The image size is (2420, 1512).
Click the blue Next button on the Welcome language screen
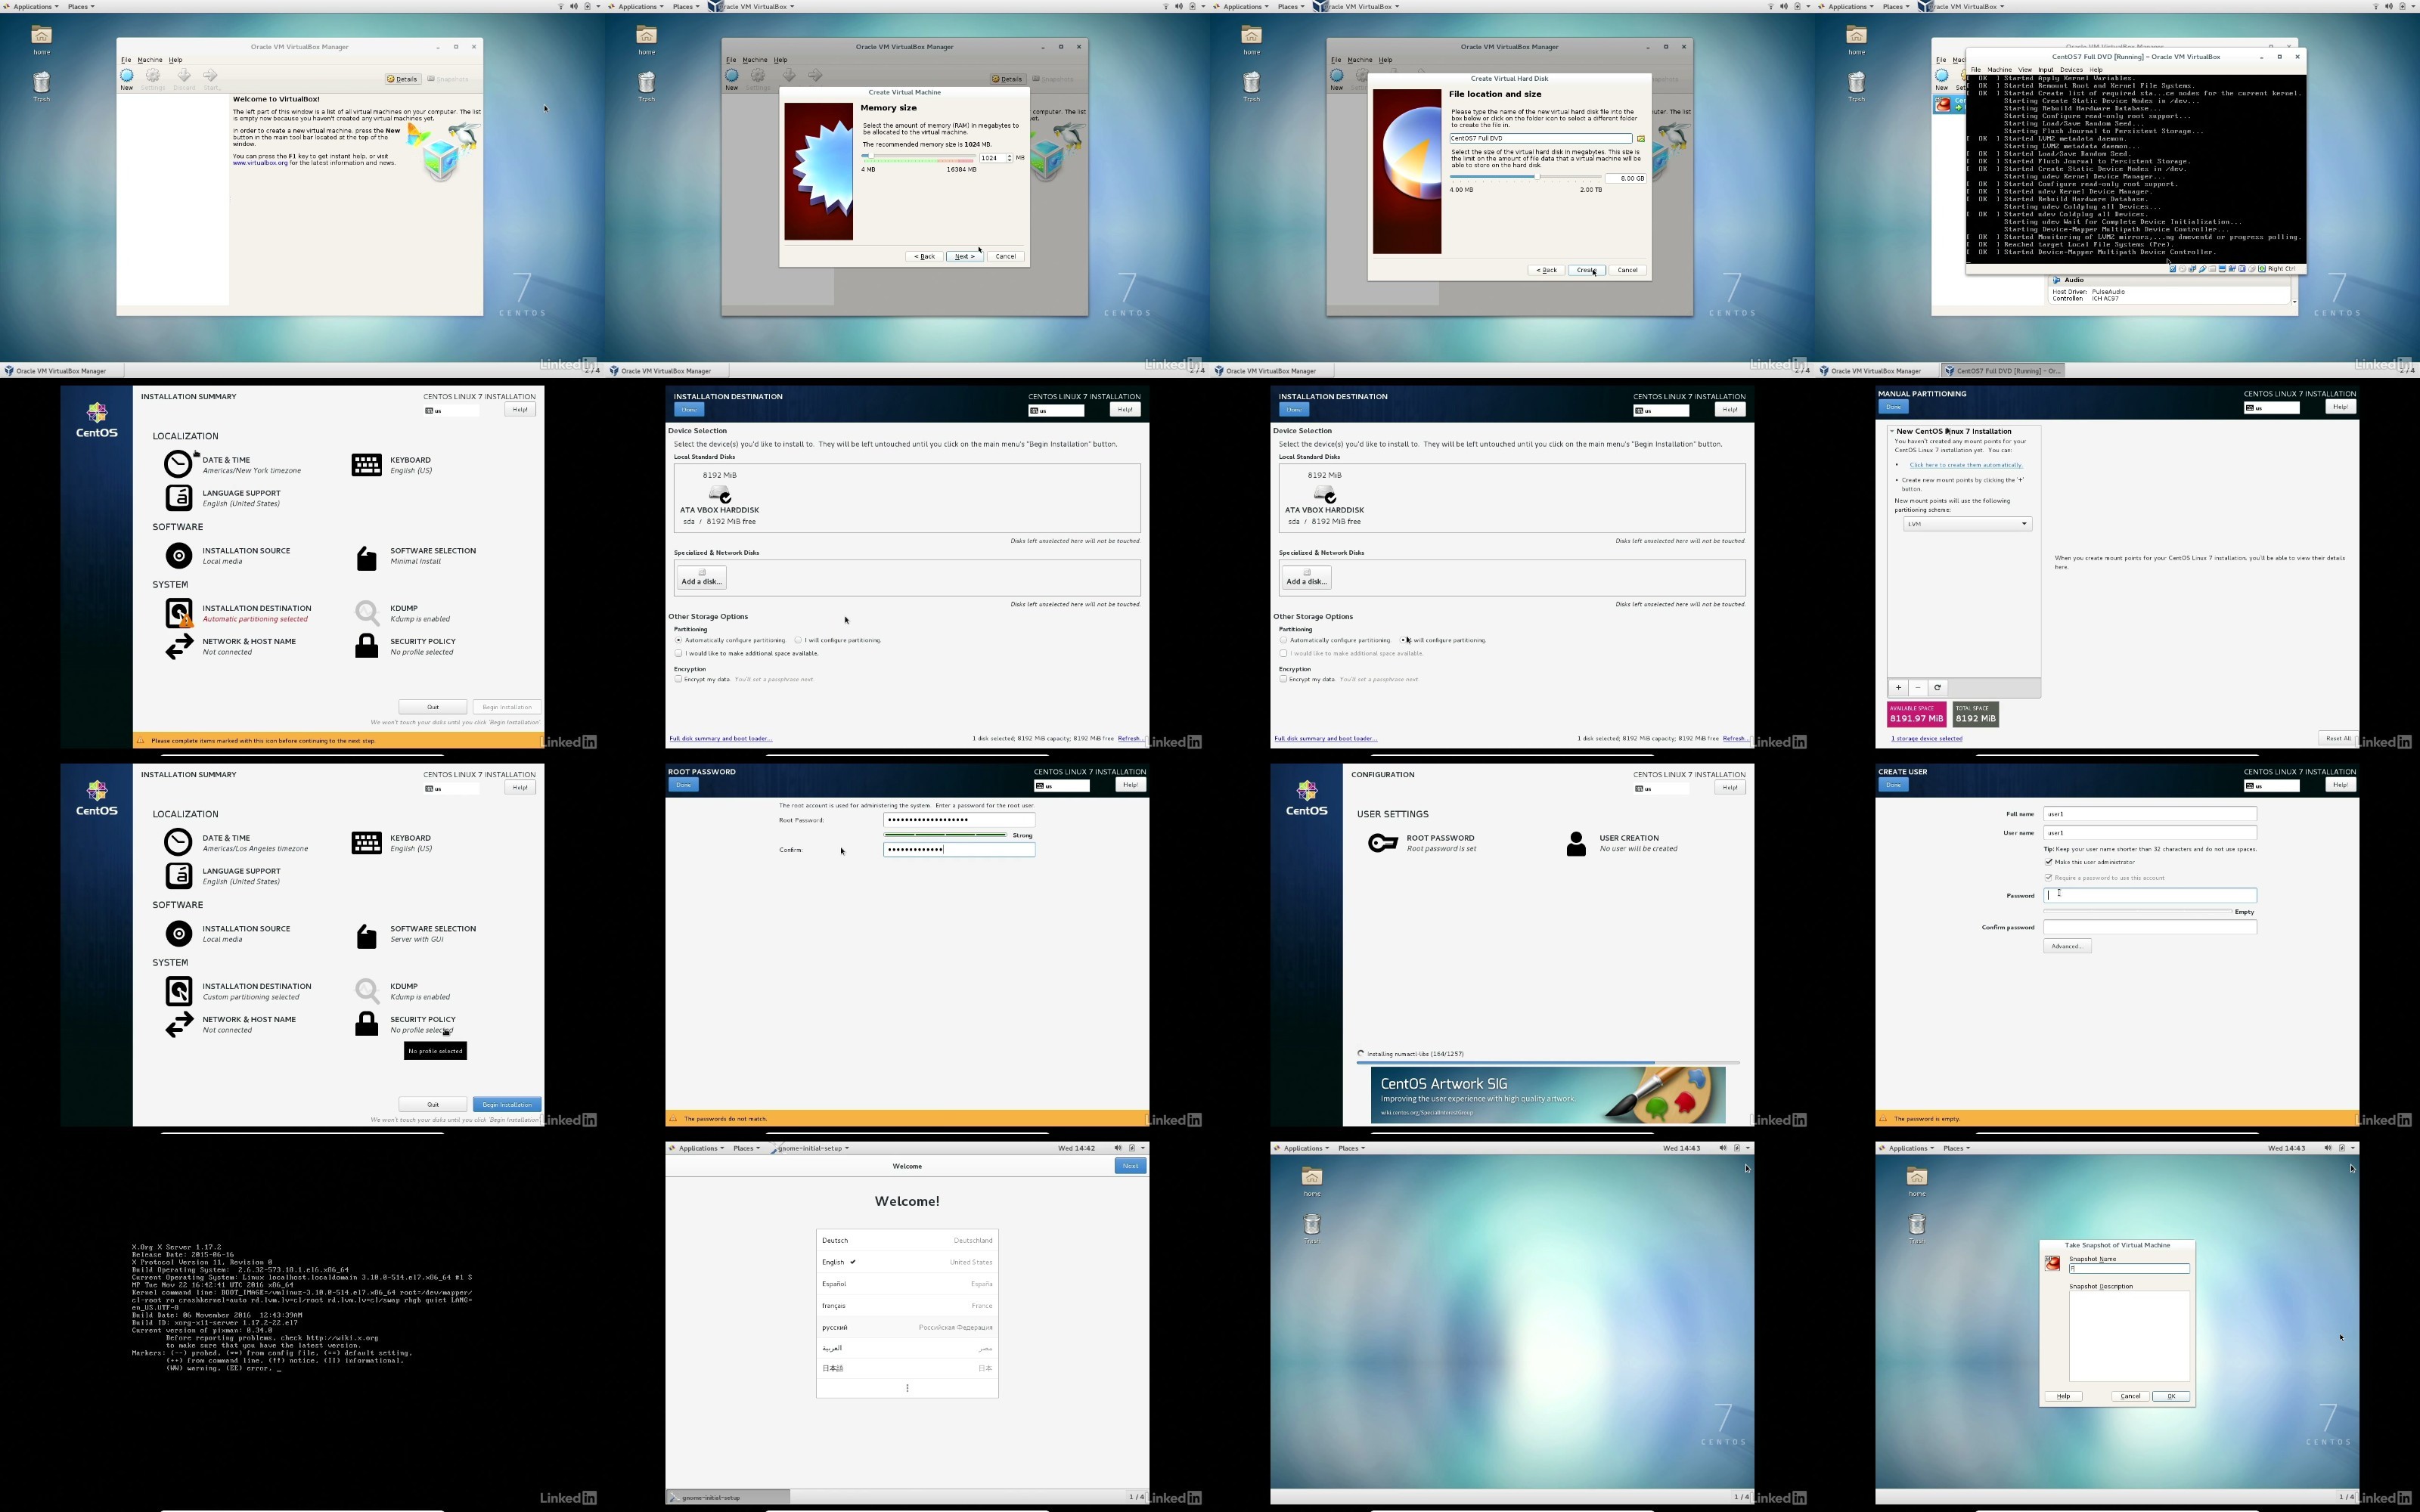point(1130,1166)
